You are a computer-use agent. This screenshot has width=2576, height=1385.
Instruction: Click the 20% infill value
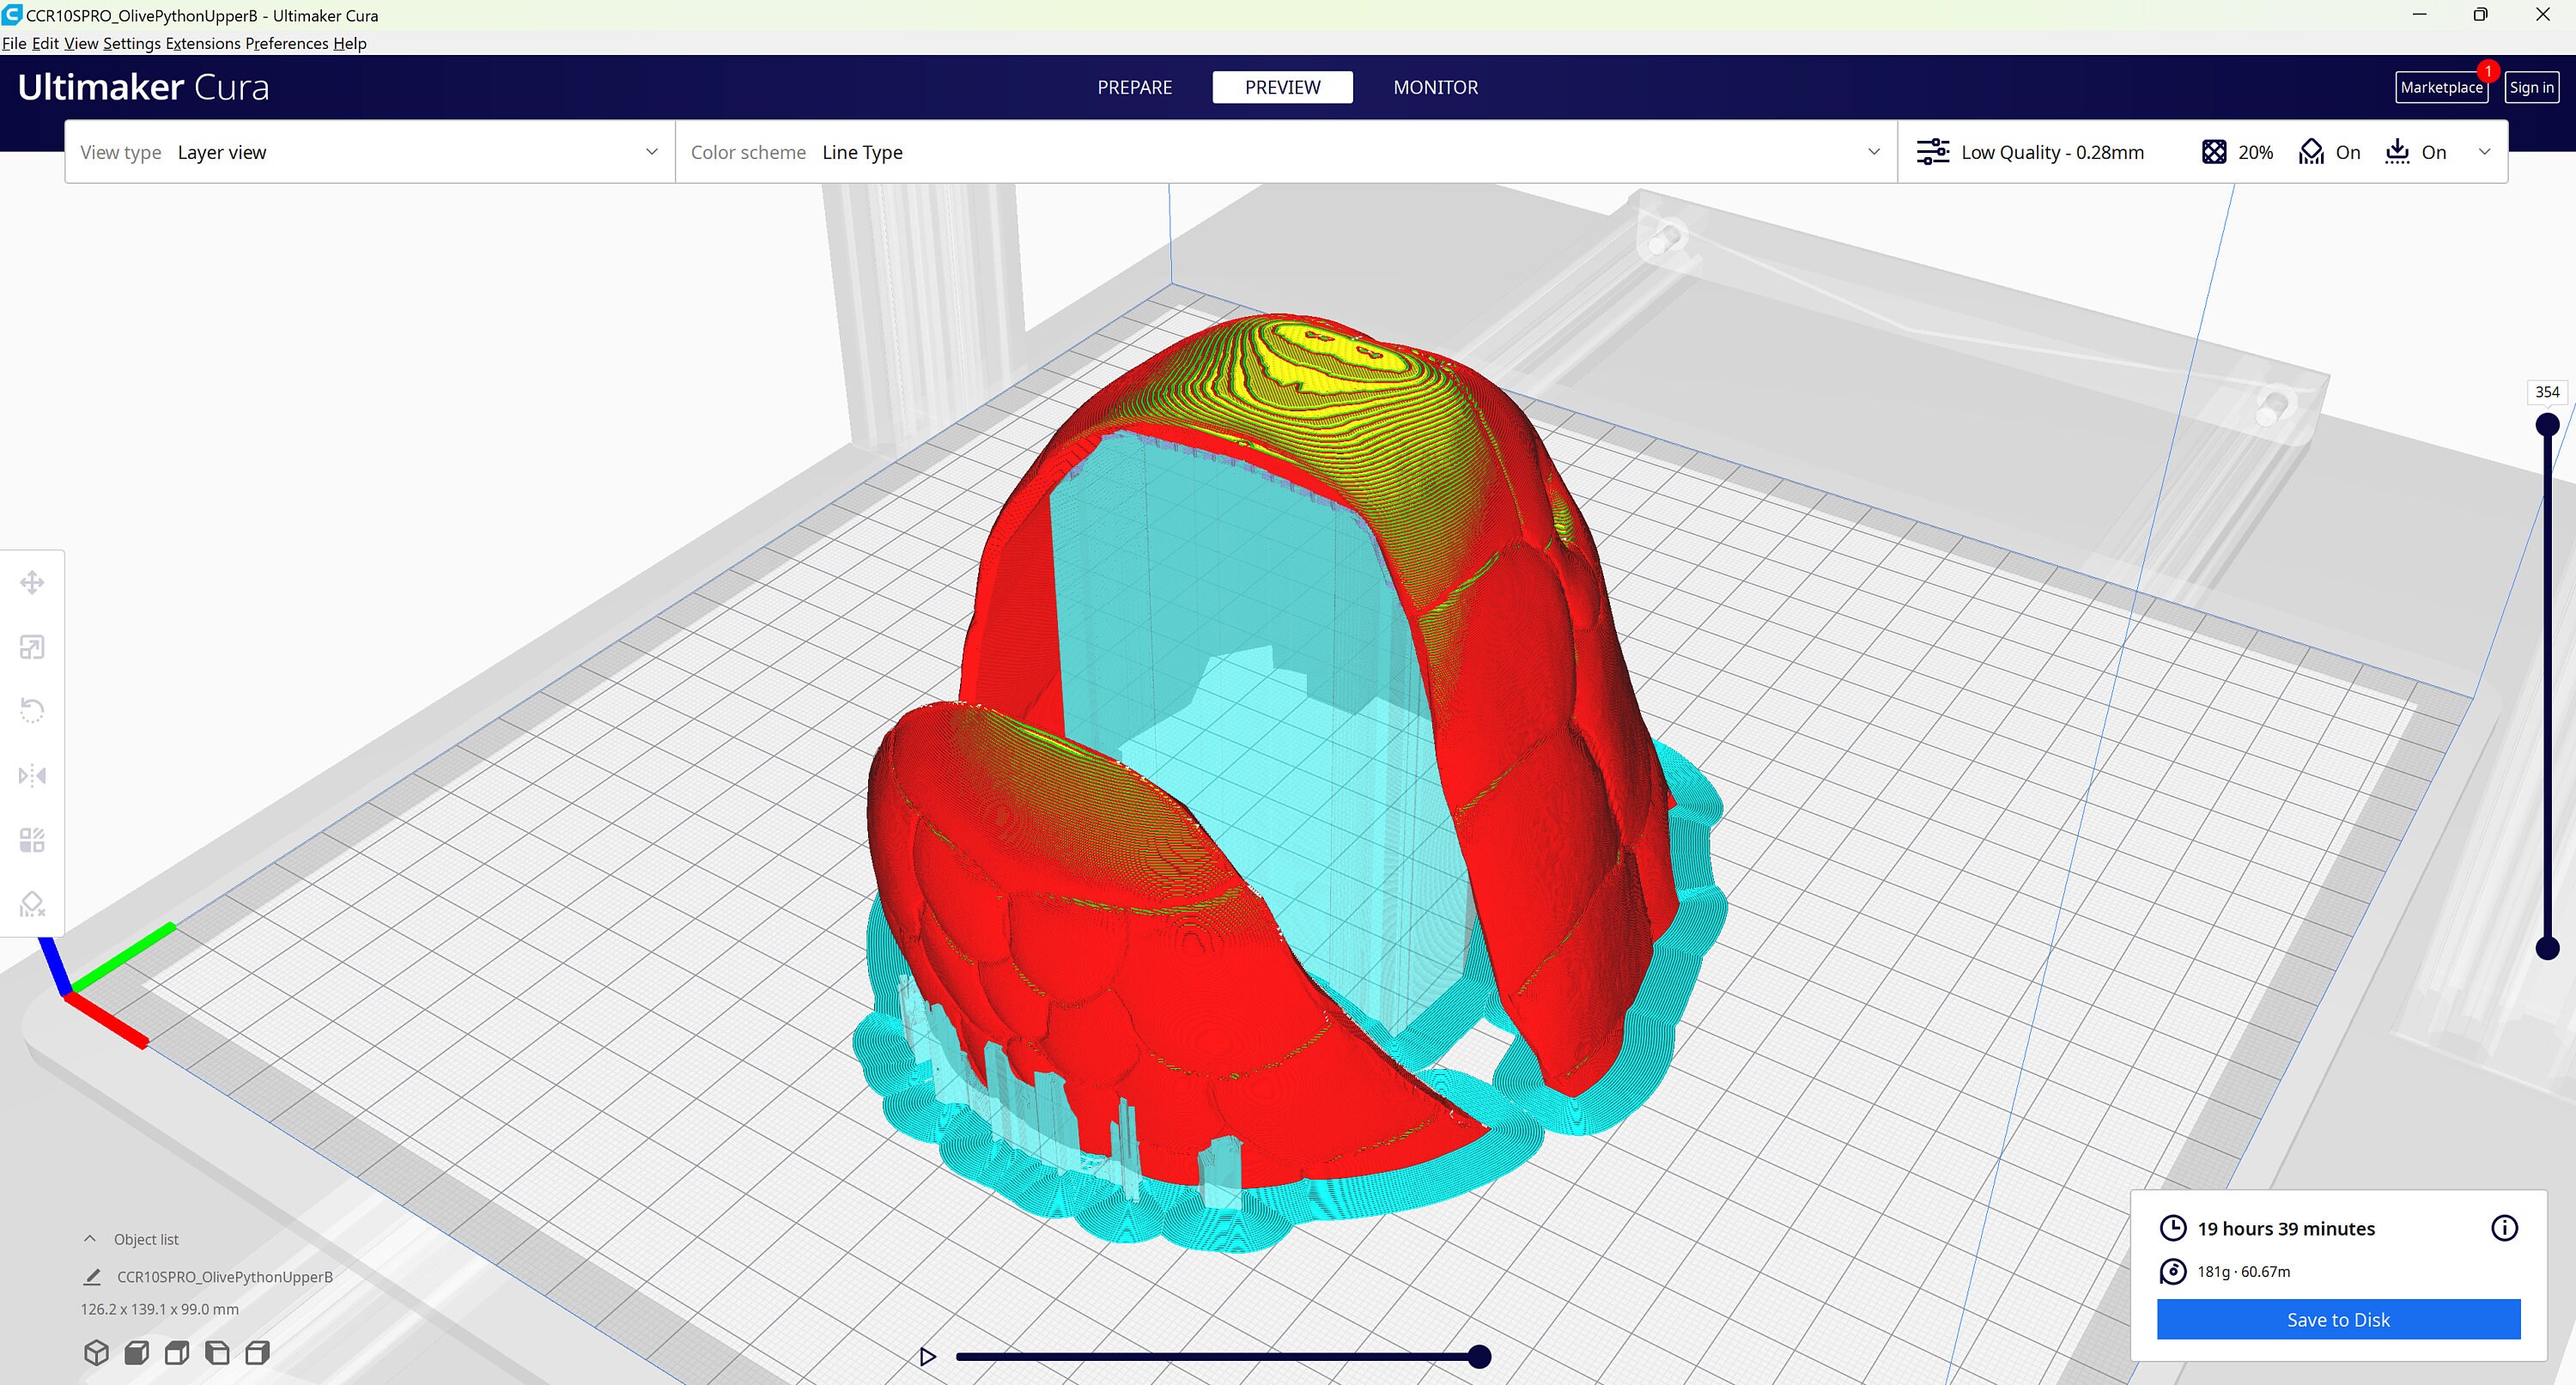(2255, 152)
